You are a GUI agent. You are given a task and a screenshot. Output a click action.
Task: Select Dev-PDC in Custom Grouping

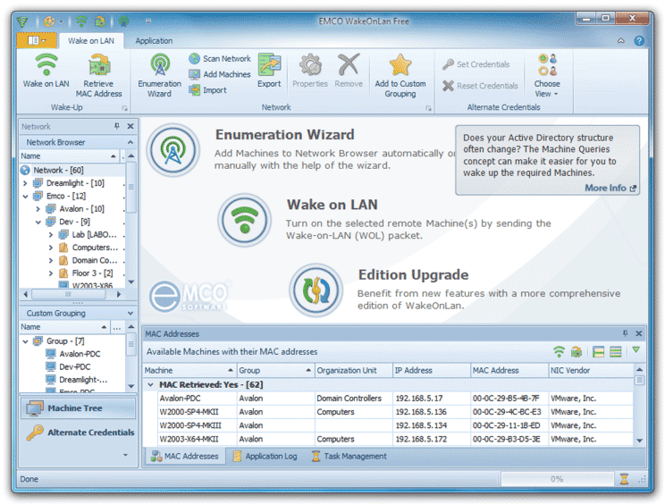75,367
